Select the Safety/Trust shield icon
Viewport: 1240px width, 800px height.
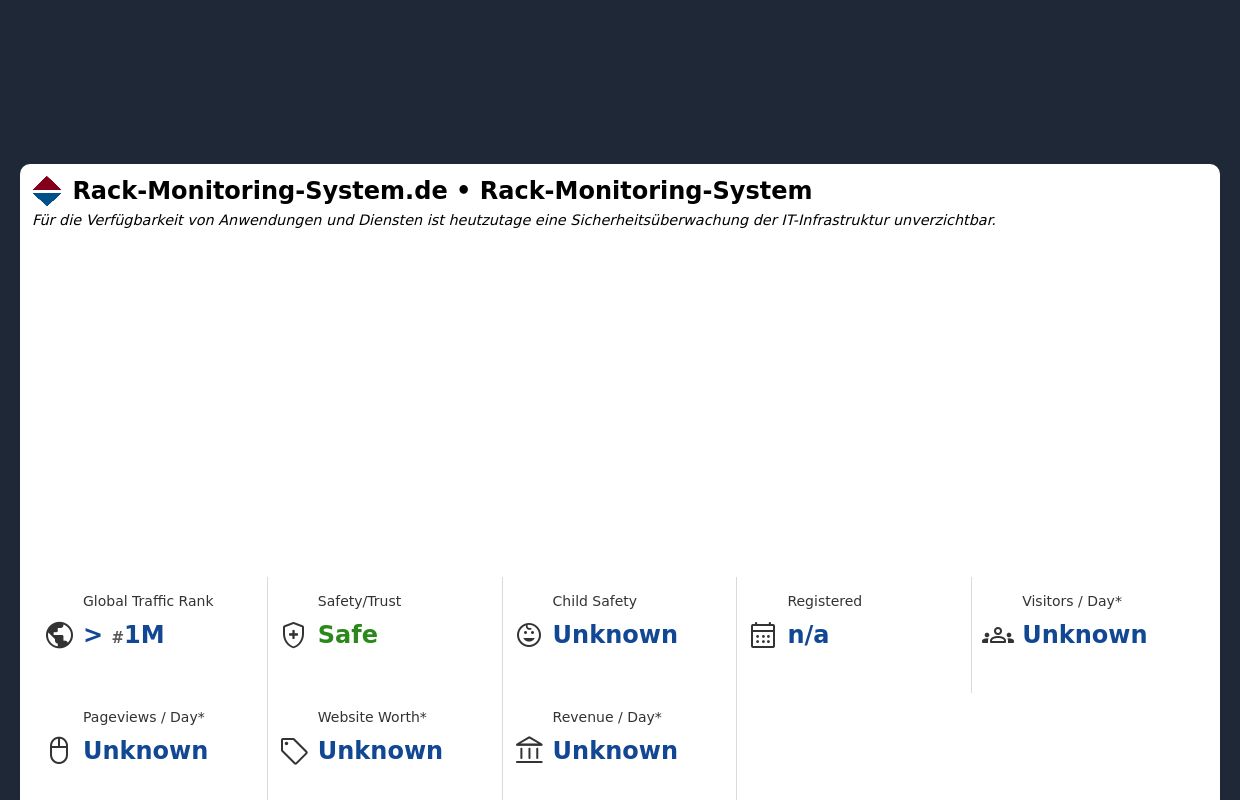pos(293,634)
